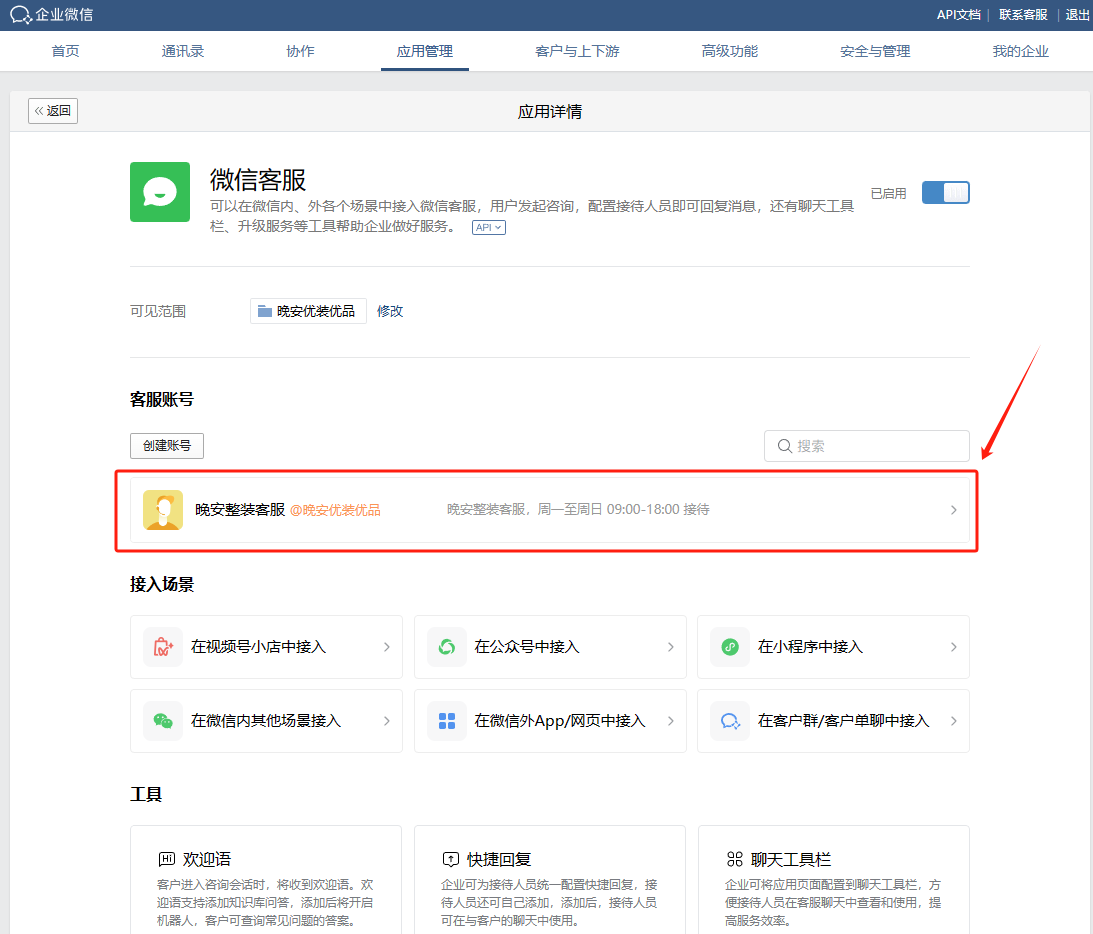Select the 应用管理 tab

pyautogui.click(x=425, y=51)
